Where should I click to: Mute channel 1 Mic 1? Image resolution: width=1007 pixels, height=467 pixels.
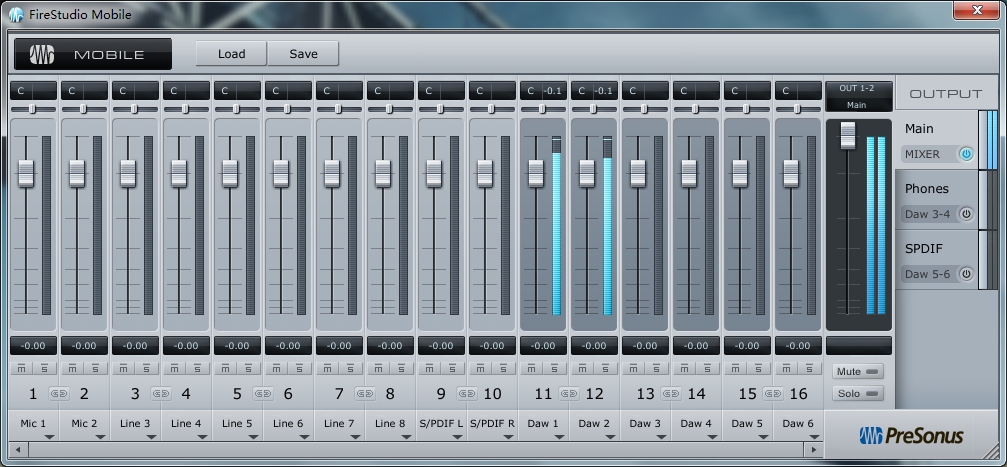[21, 369]
